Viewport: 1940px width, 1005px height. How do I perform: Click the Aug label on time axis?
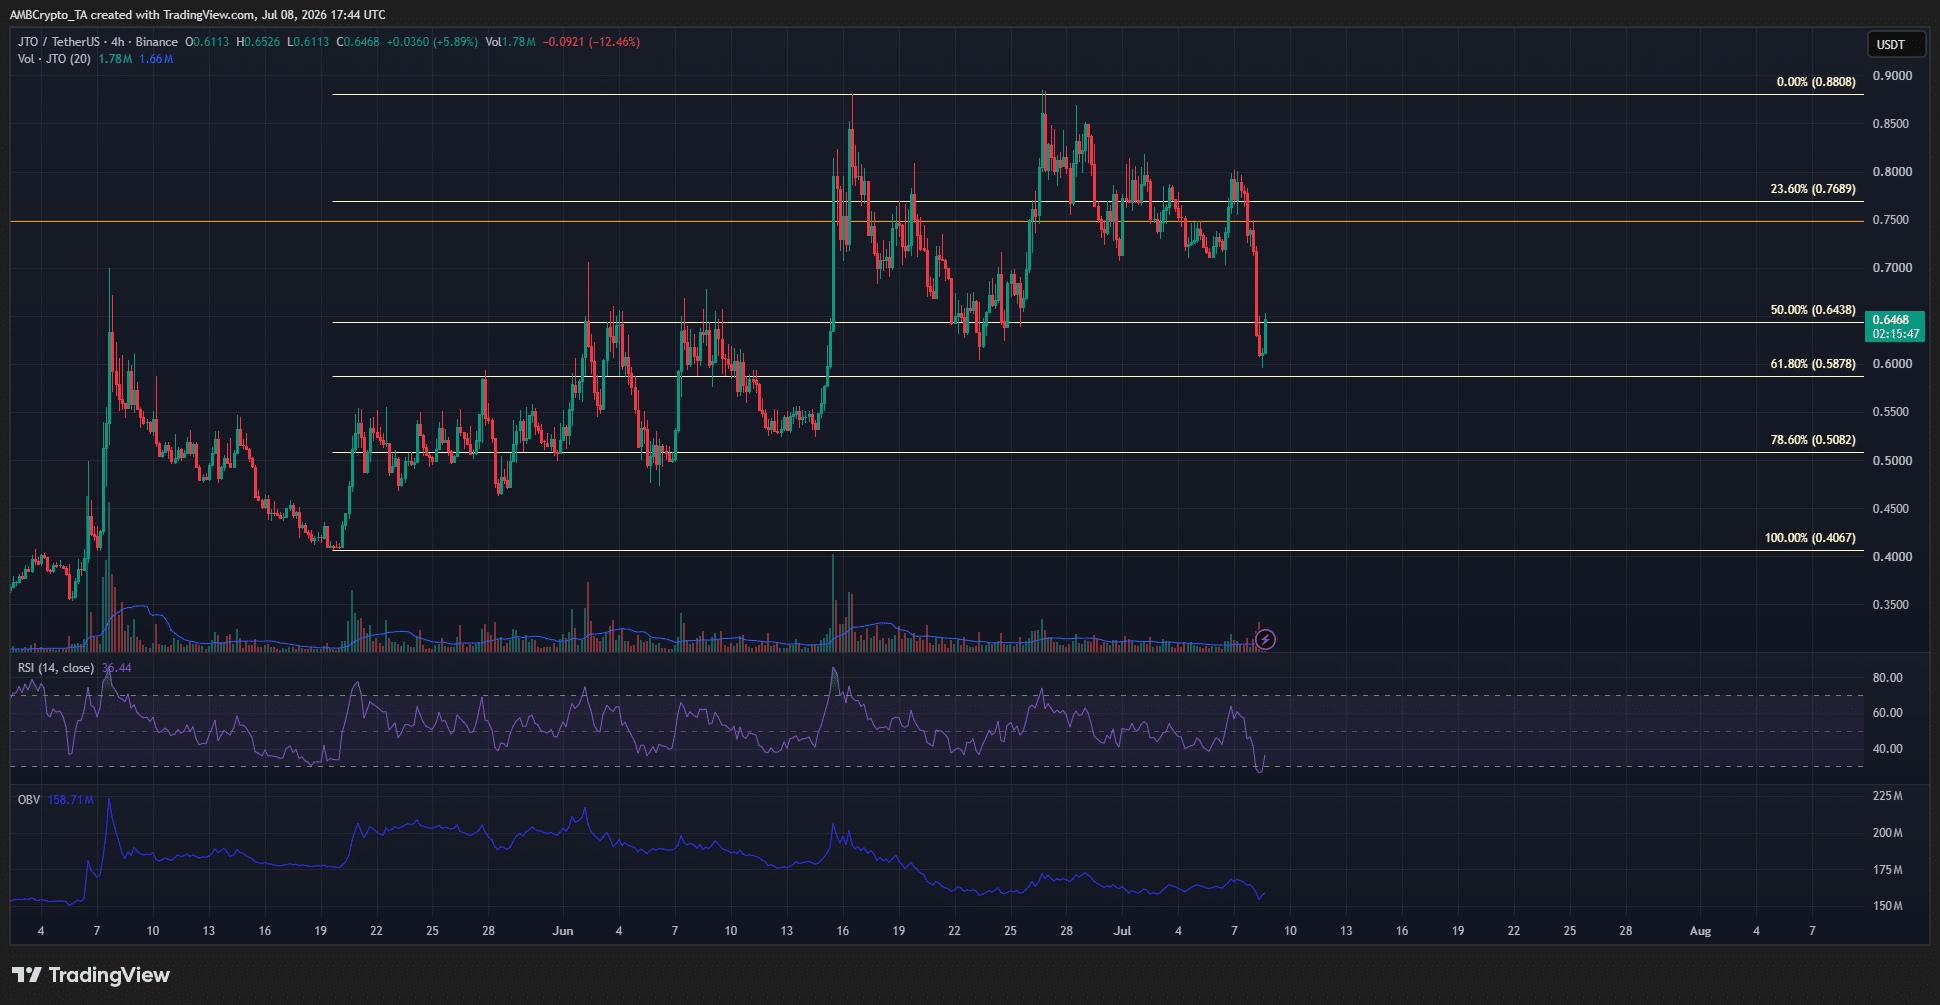click(x=1700, y=931)
